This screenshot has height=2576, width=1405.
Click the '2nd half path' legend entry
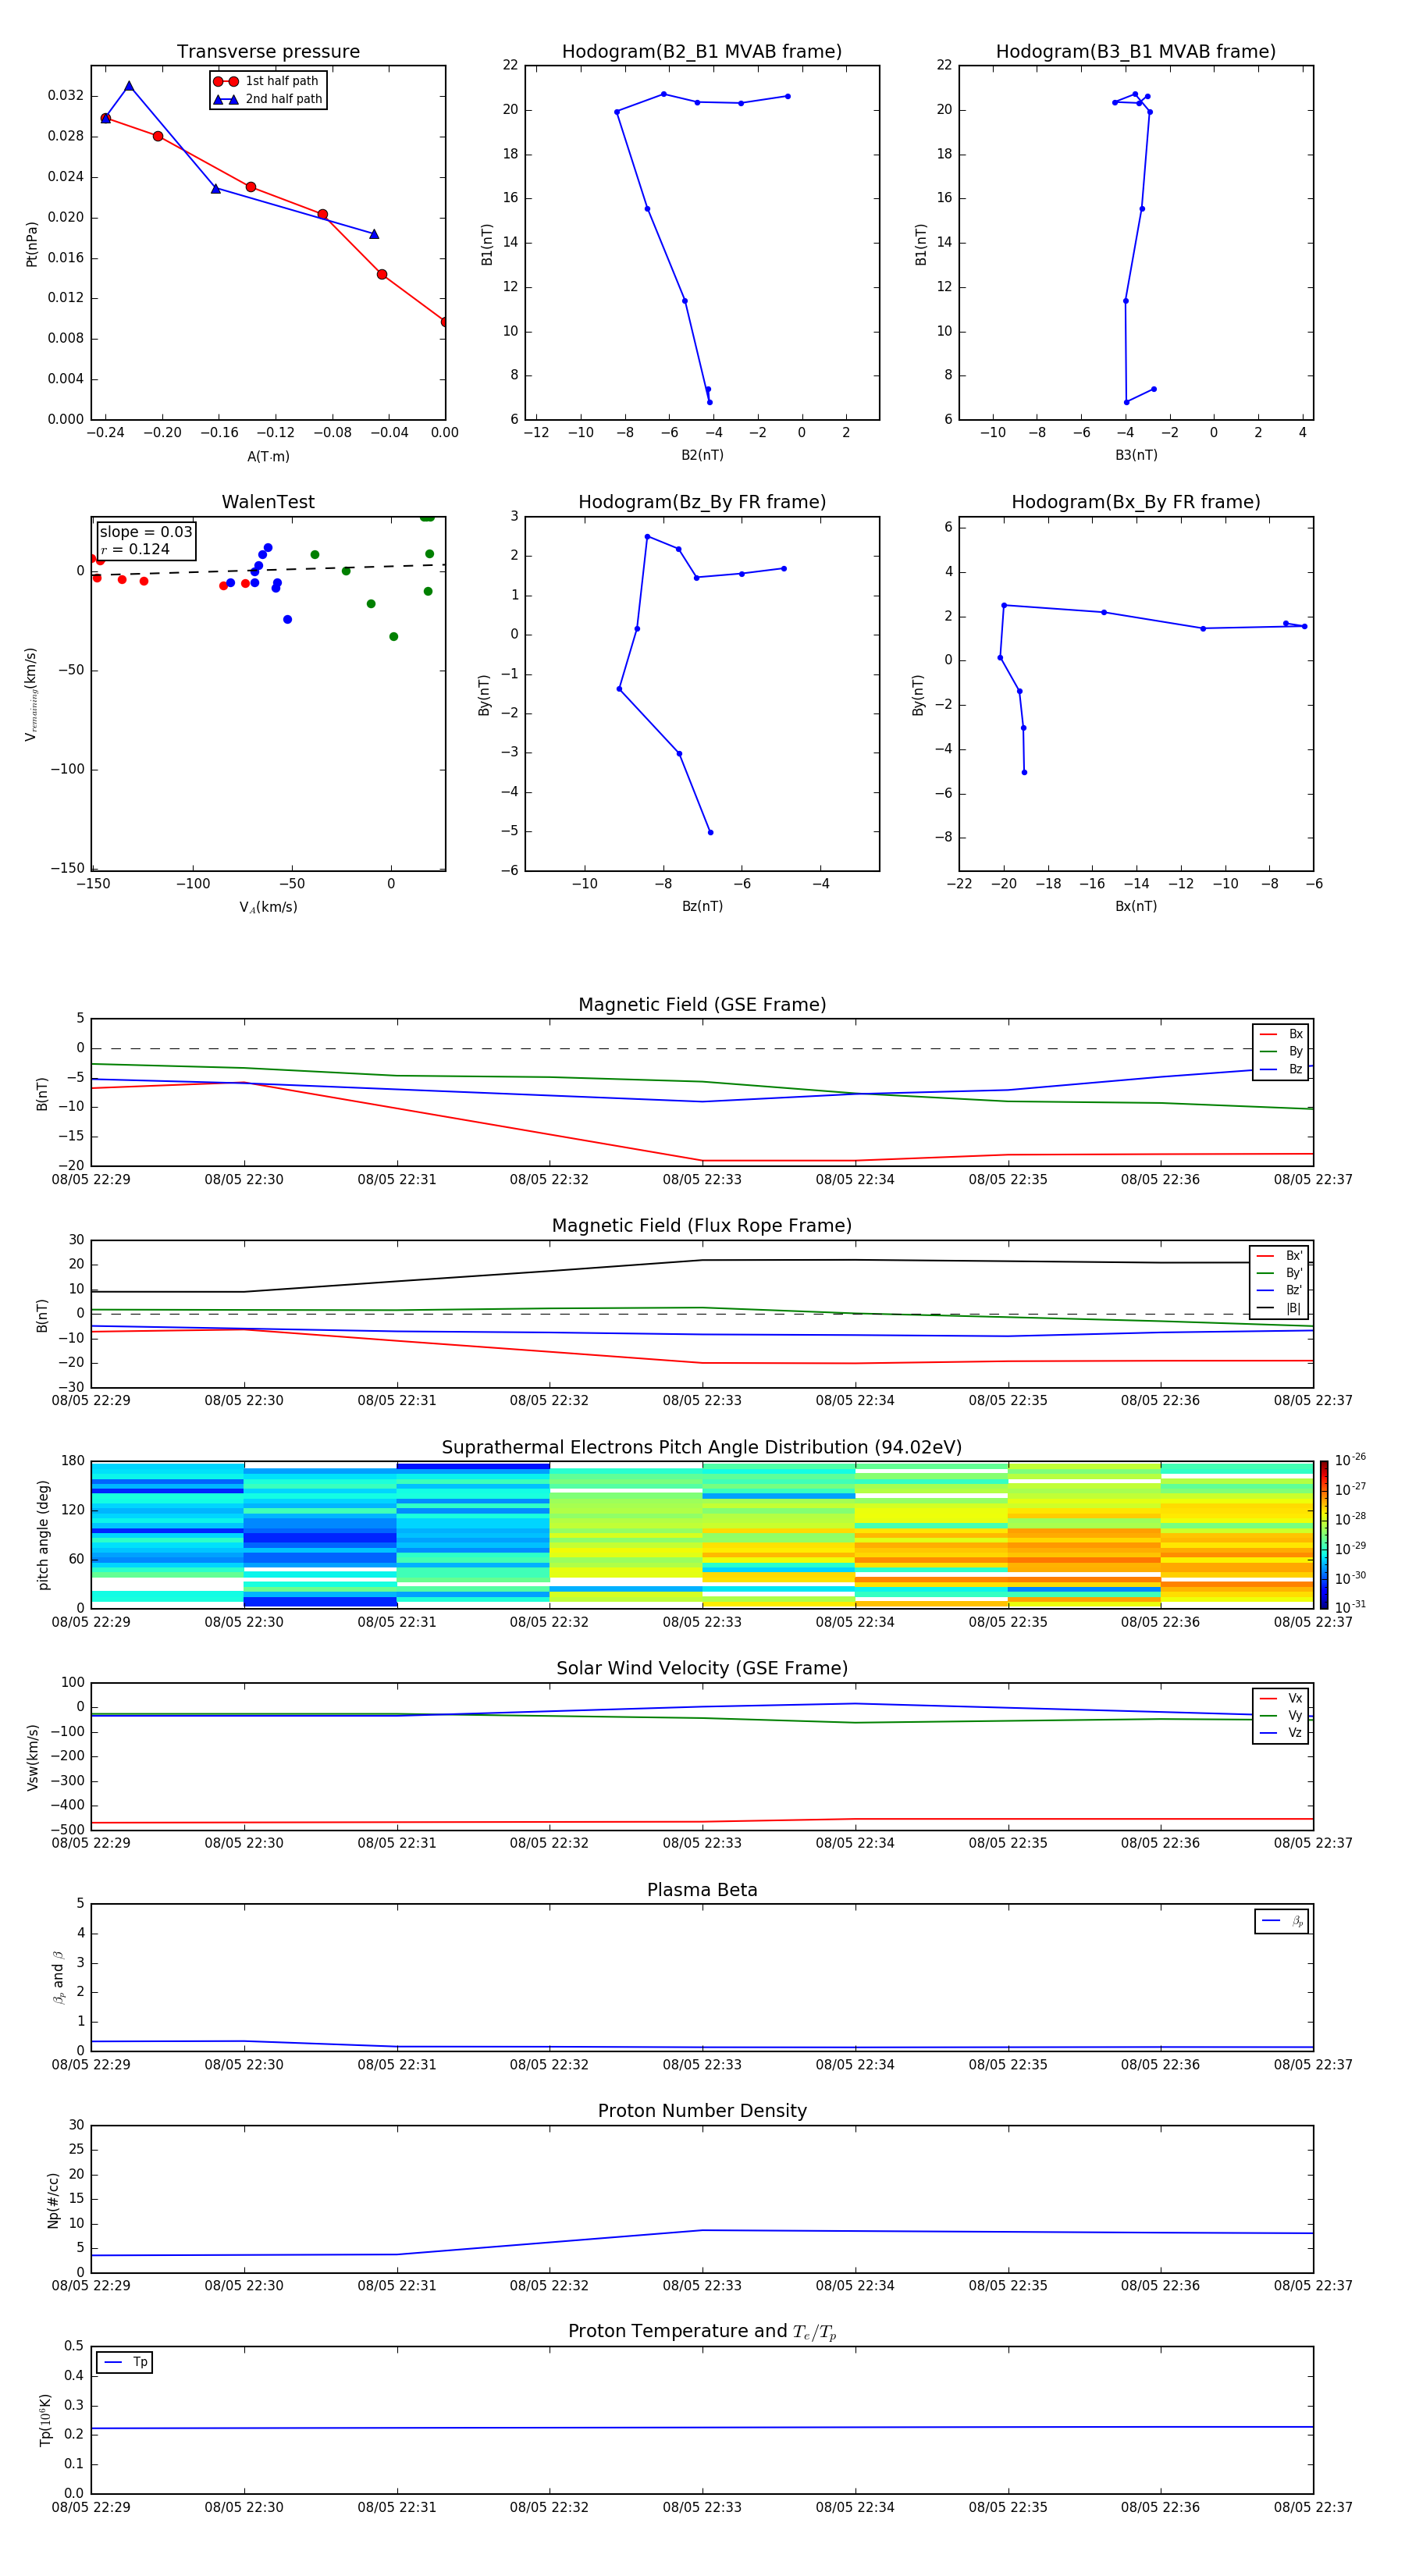267,99
